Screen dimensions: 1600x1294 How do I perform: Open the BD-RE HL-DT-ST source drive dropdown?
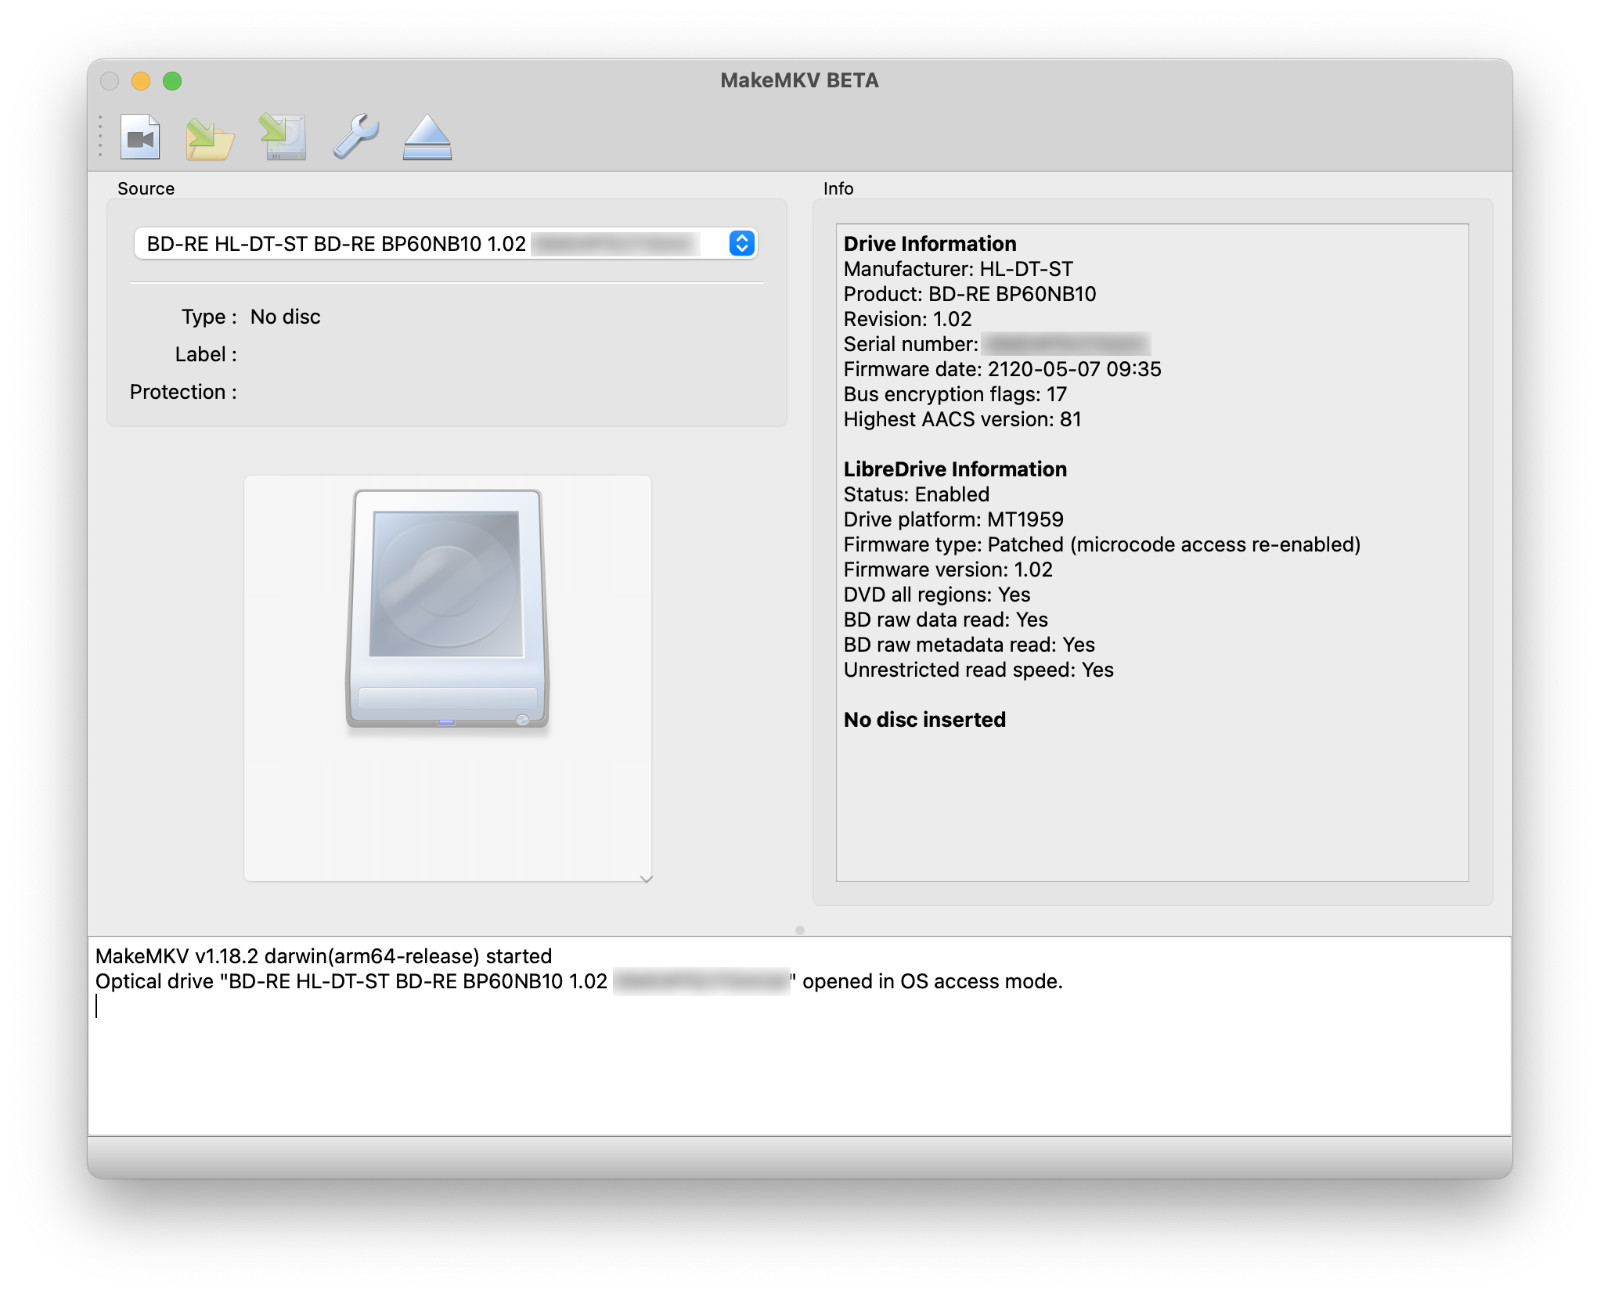(430, 244)
